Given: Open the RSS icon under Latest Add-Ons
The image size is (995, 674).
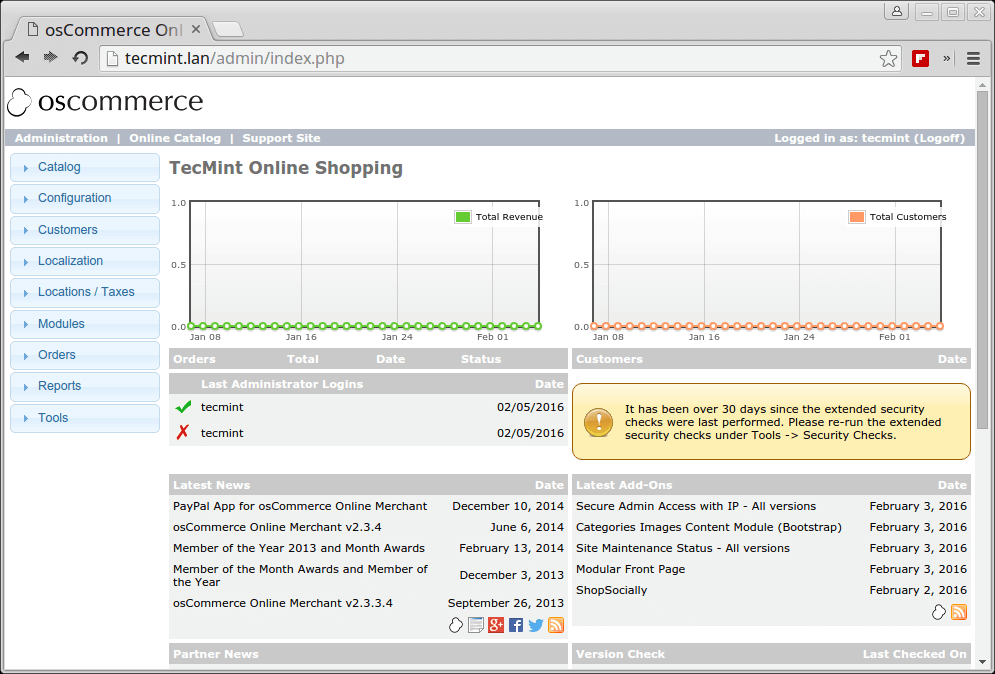Looking at the screenshot, I should coord(959,612).
